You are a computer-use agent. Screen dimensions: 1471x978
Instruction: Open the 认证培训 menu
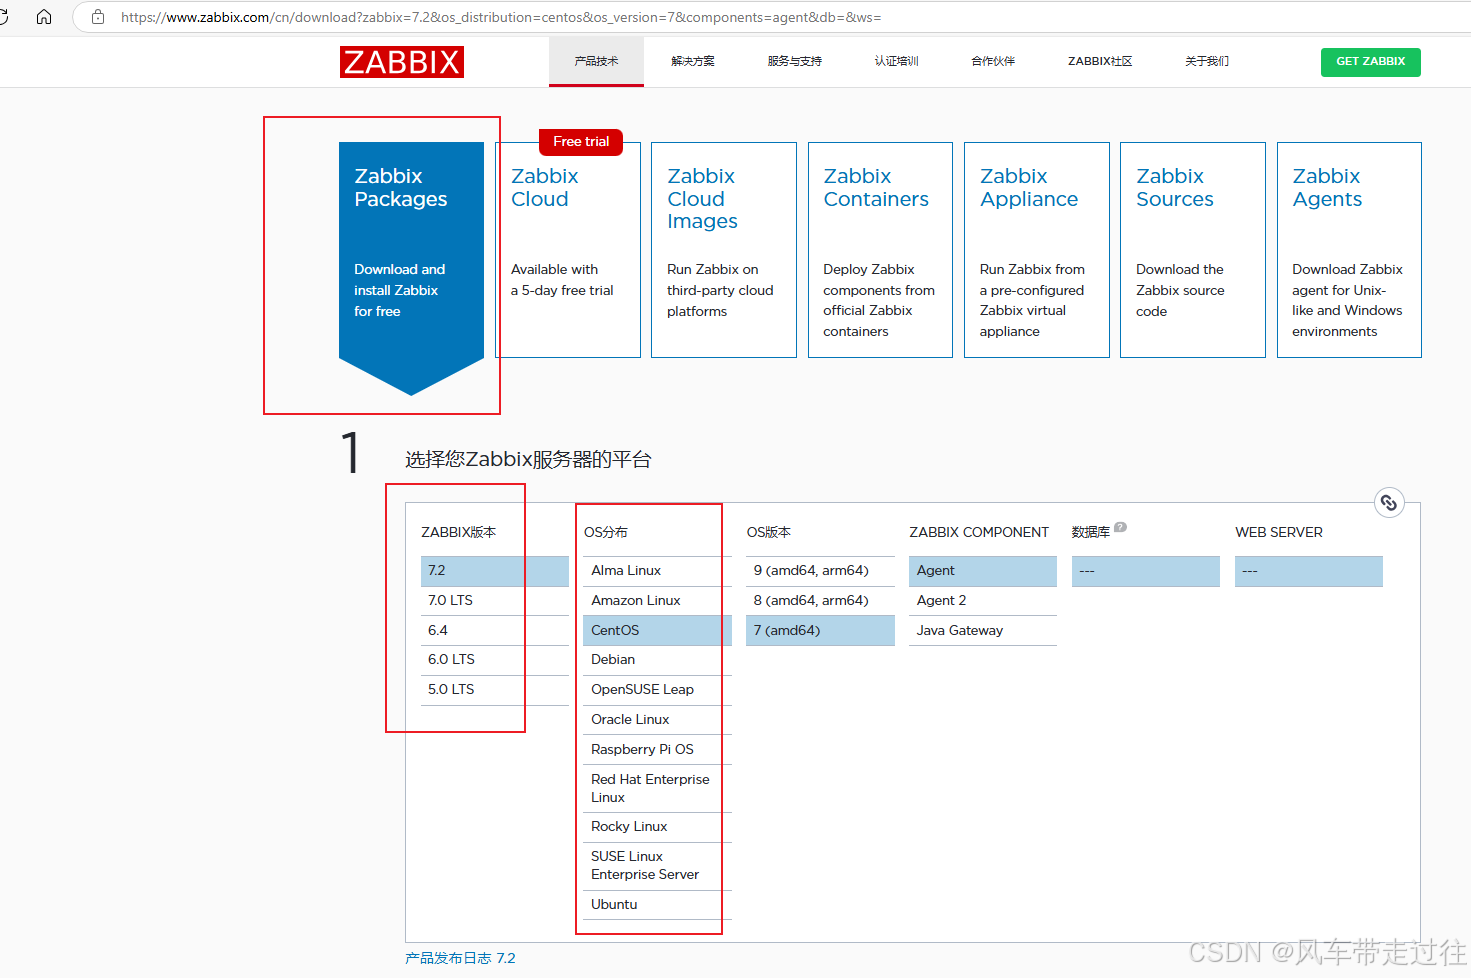(x=896, y=62)
